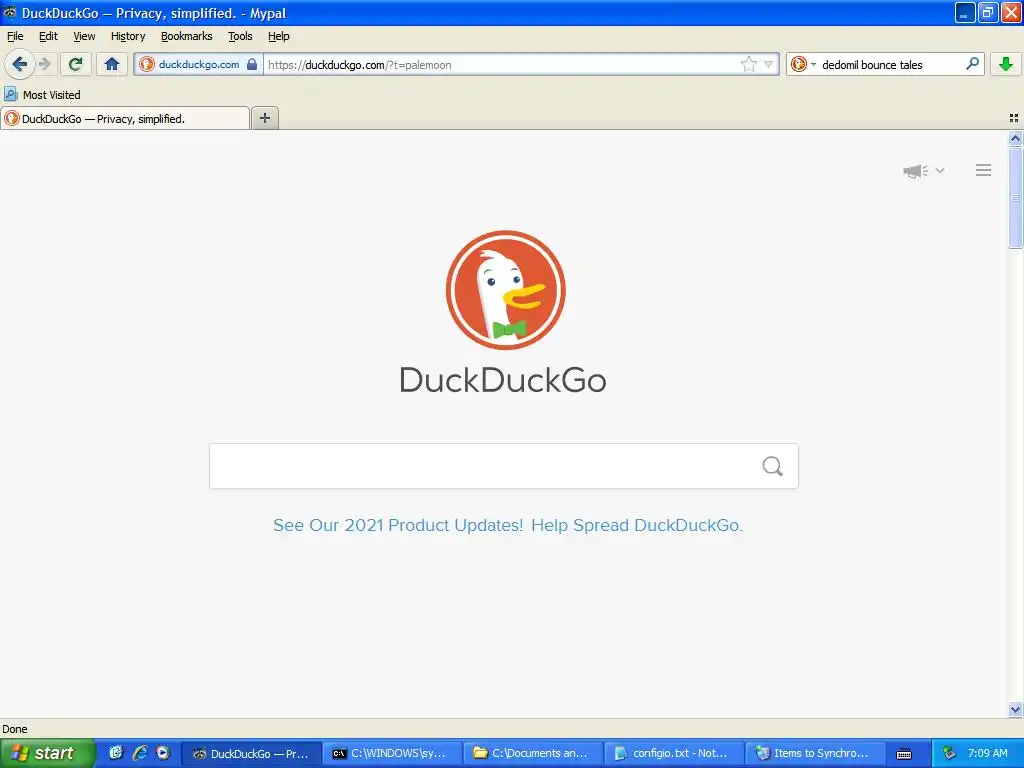Click the Show Desktop Quick Launch icon
The image size is (1024, 768).
(116, 753)
